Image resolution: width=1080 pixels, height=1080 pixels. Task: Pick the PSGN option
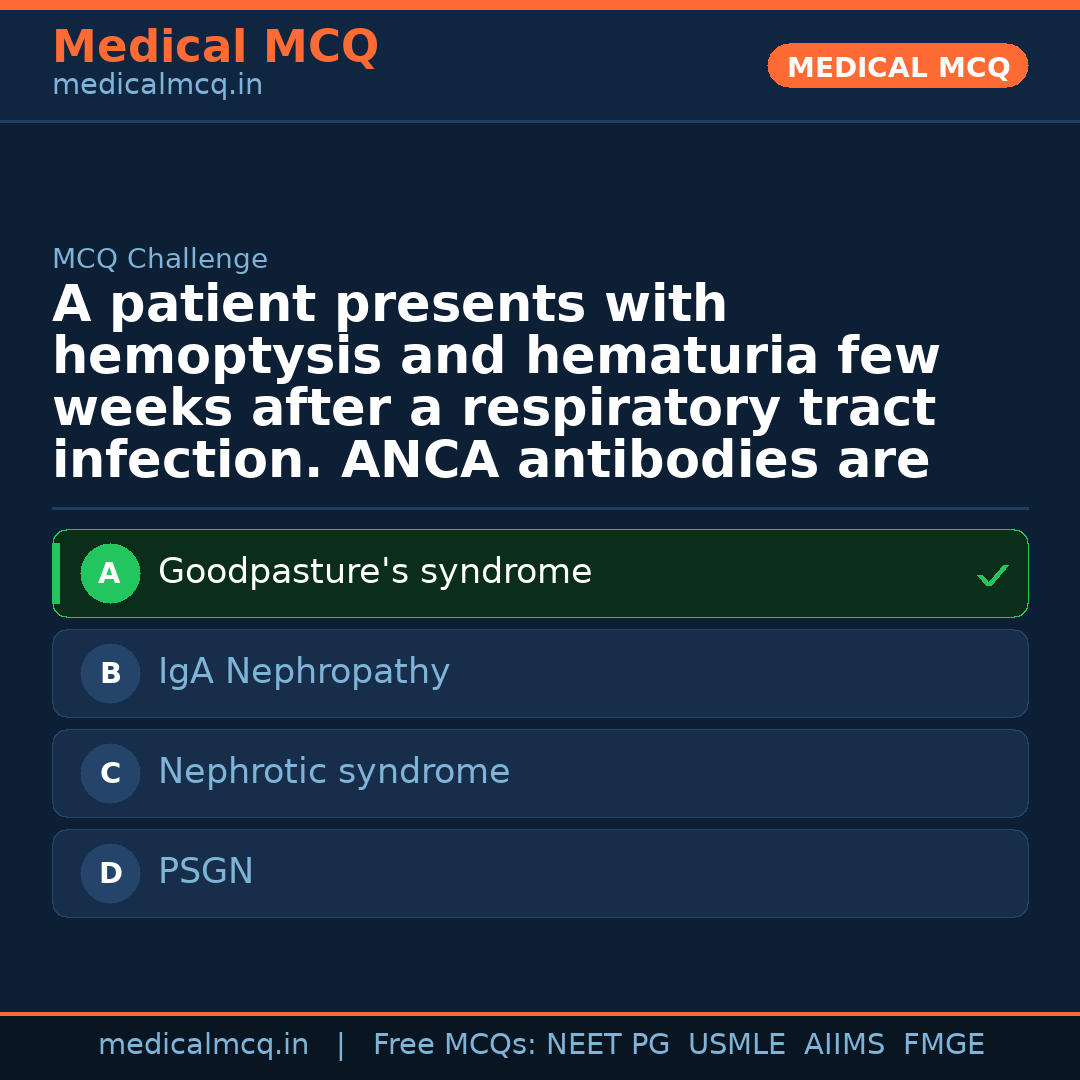(206, 872)
